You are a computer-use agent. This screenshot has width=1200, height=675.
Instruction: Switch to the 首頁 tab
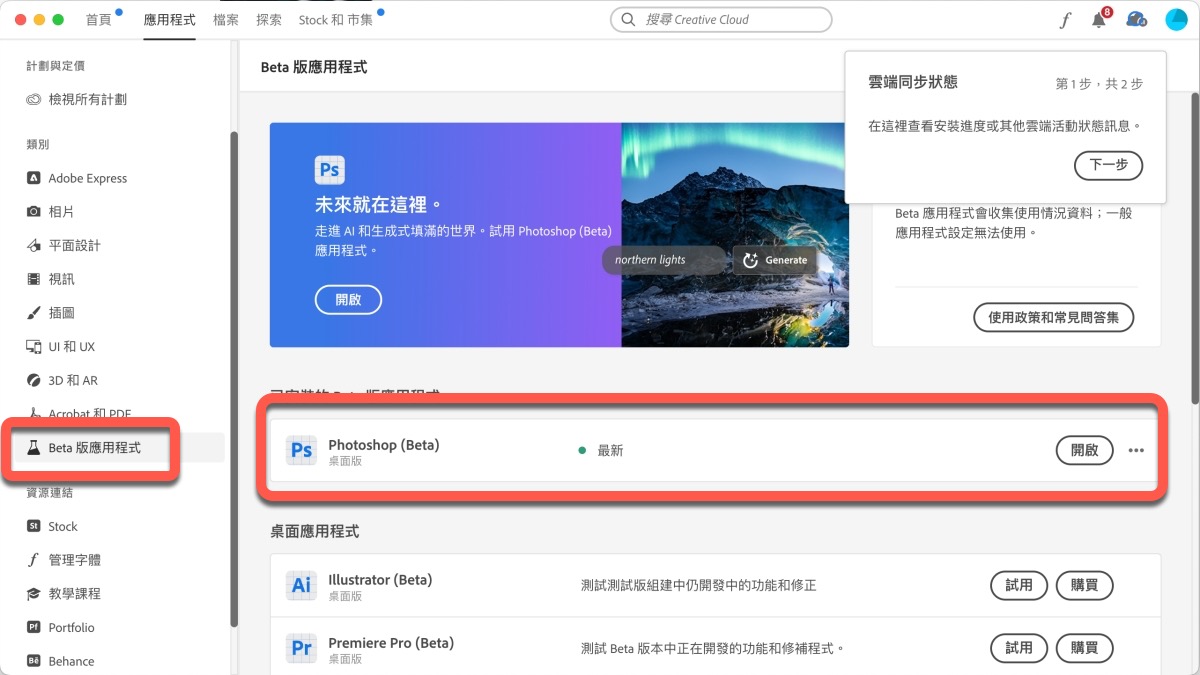pyautogui.click(x=99, y=19)
